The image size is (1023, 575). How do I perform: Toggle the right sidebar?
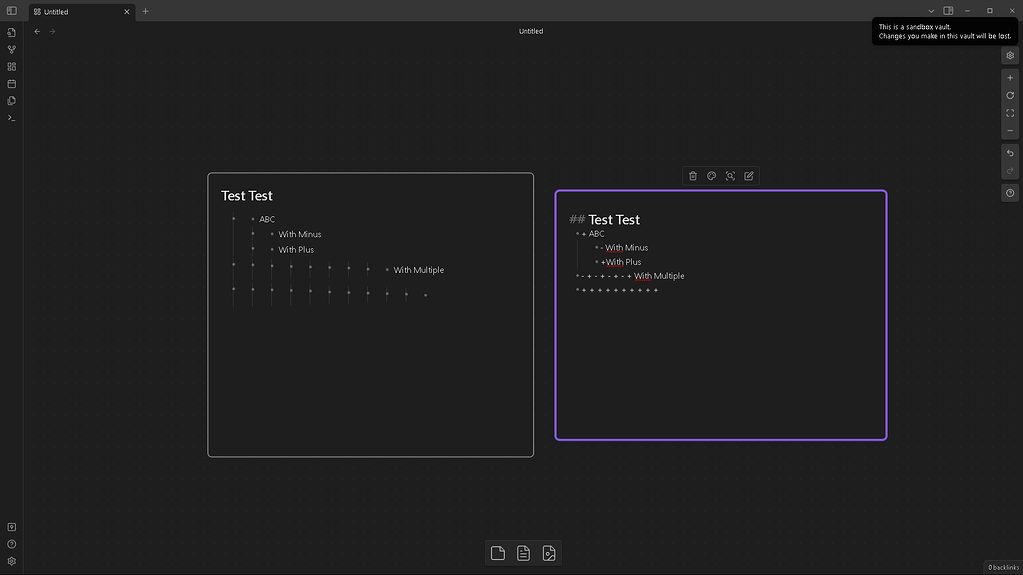click(x=948, y=11)
